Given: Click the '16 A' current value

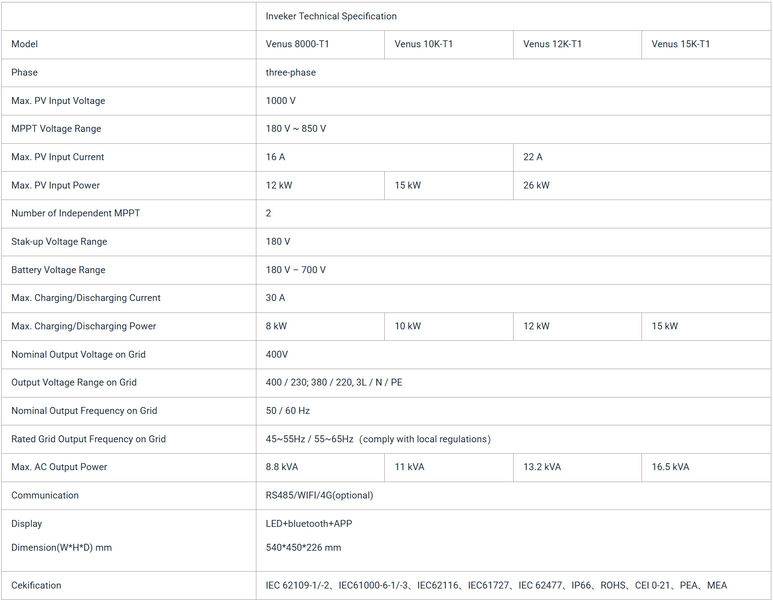Looking at the screenshot, I should coord(275,157).
